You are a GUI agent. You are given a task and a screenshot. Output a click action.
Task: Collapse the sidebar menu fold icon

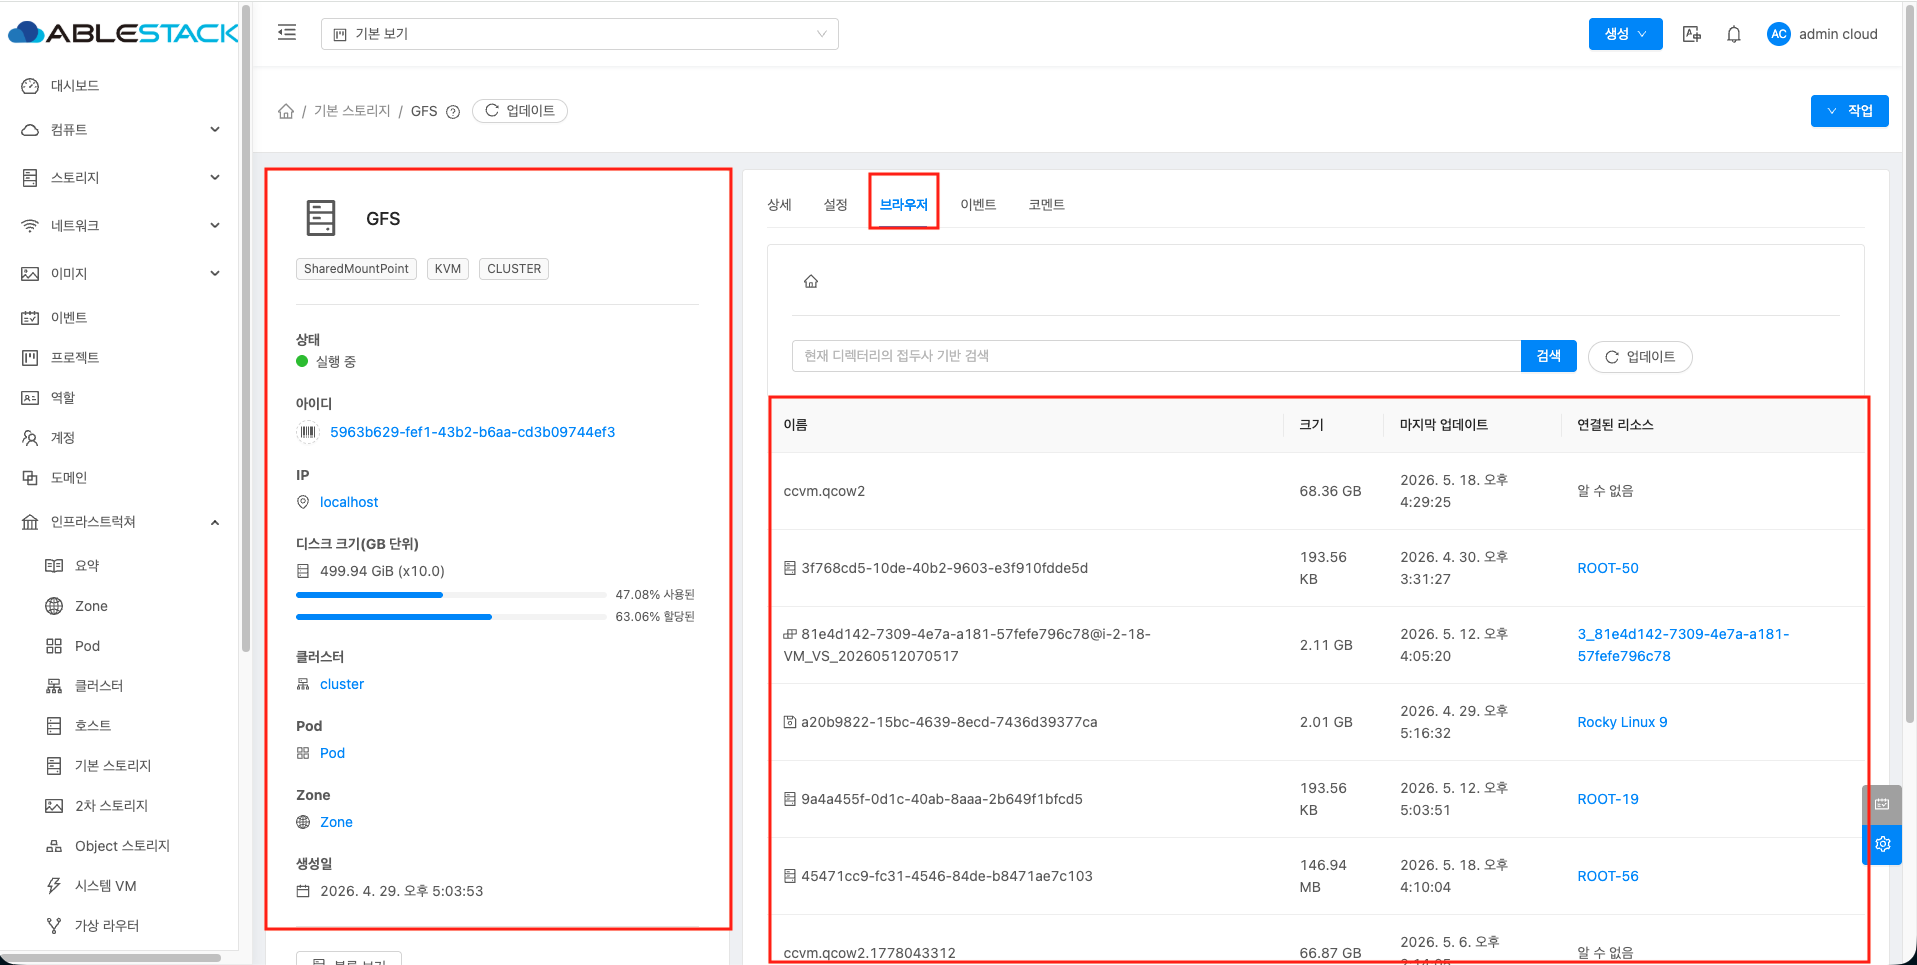coord(287,33)
